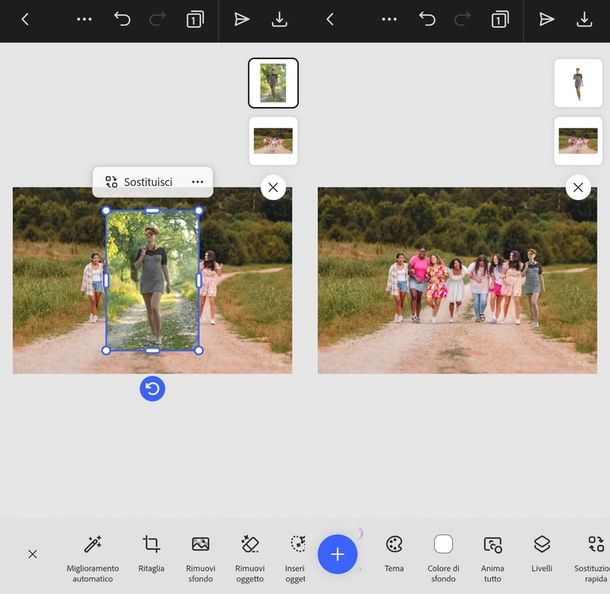Open more options beside Sostituisci
This screenshot has width=610, height=594.
198,182
